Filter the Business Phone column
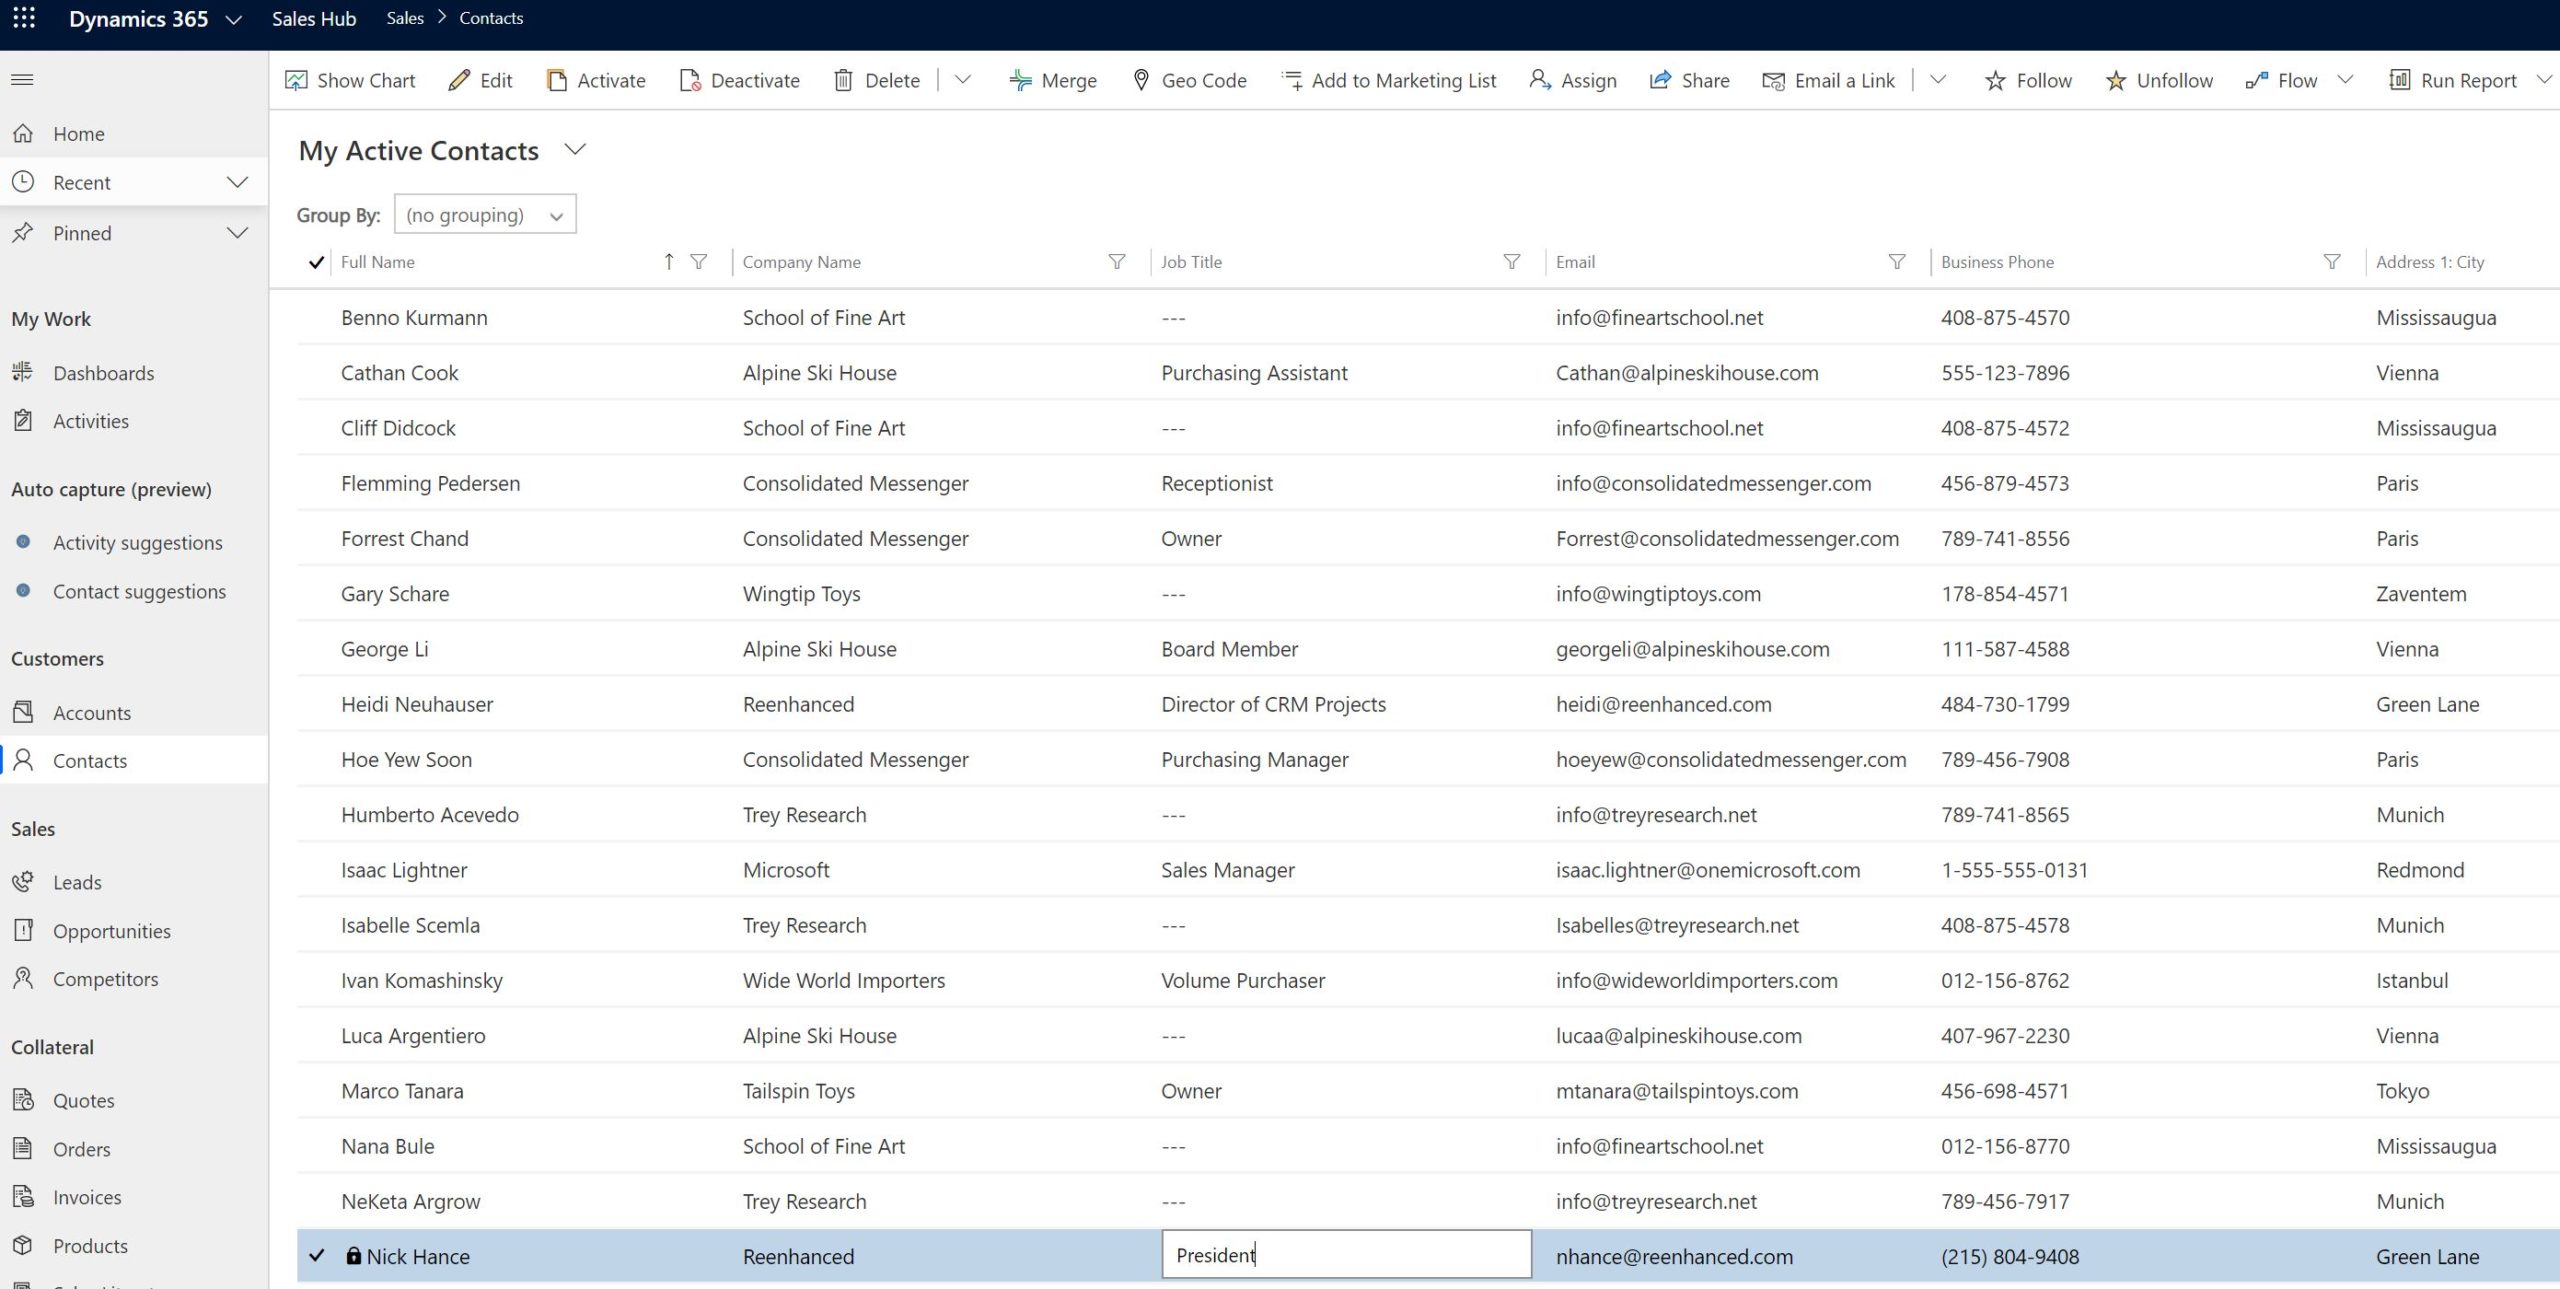The image size is (2560, 1289). (2331, 262)
